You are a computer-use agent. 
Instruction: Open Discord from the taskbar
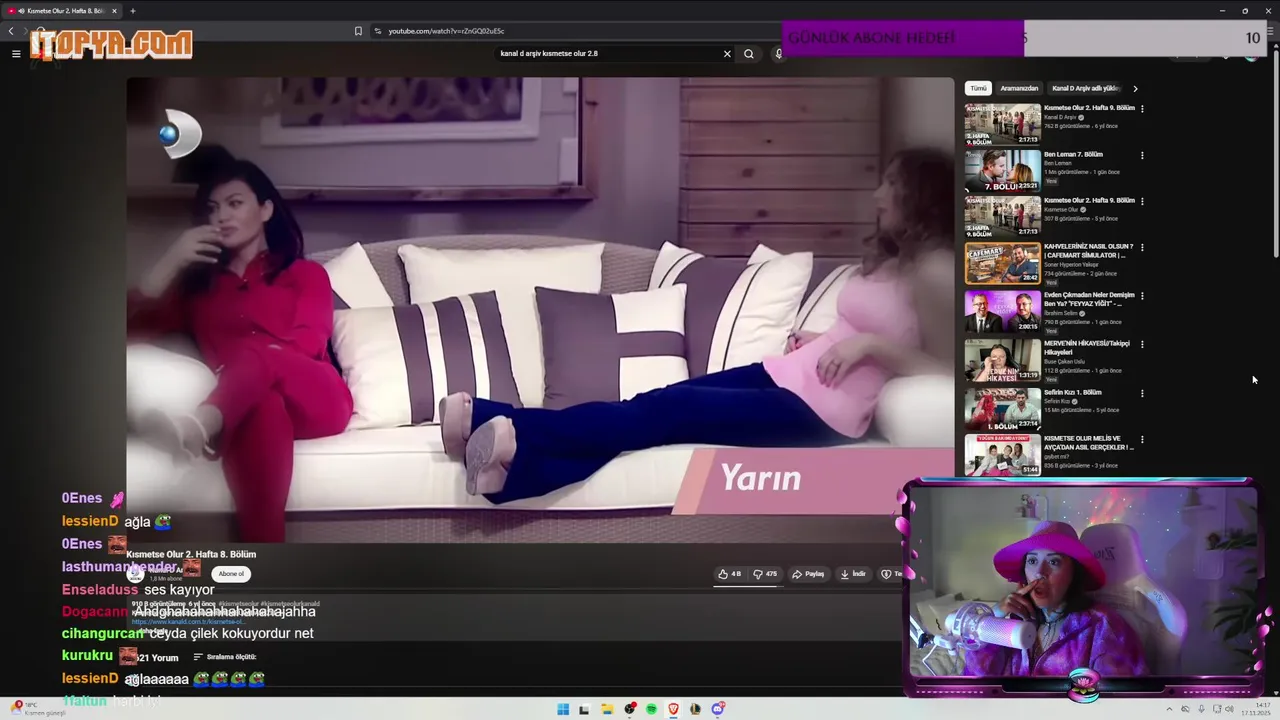click(717, 709)
